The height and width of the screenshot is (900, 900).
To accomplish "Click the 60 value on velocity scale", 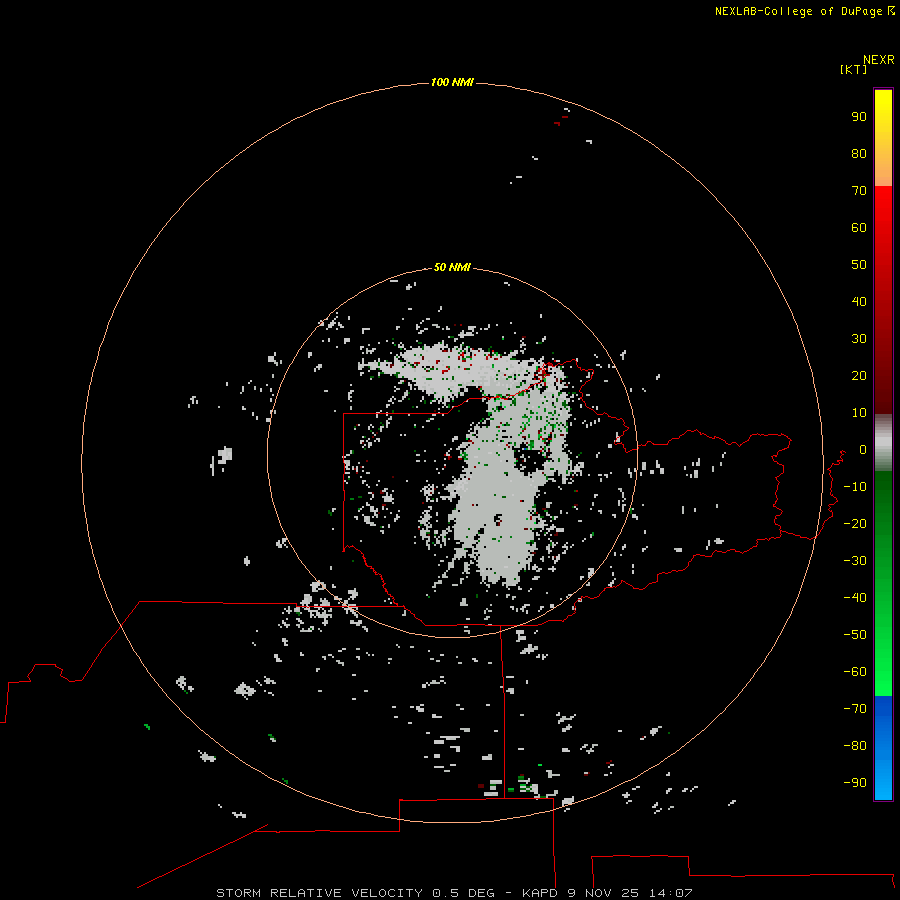I will (x=859, y=227).
